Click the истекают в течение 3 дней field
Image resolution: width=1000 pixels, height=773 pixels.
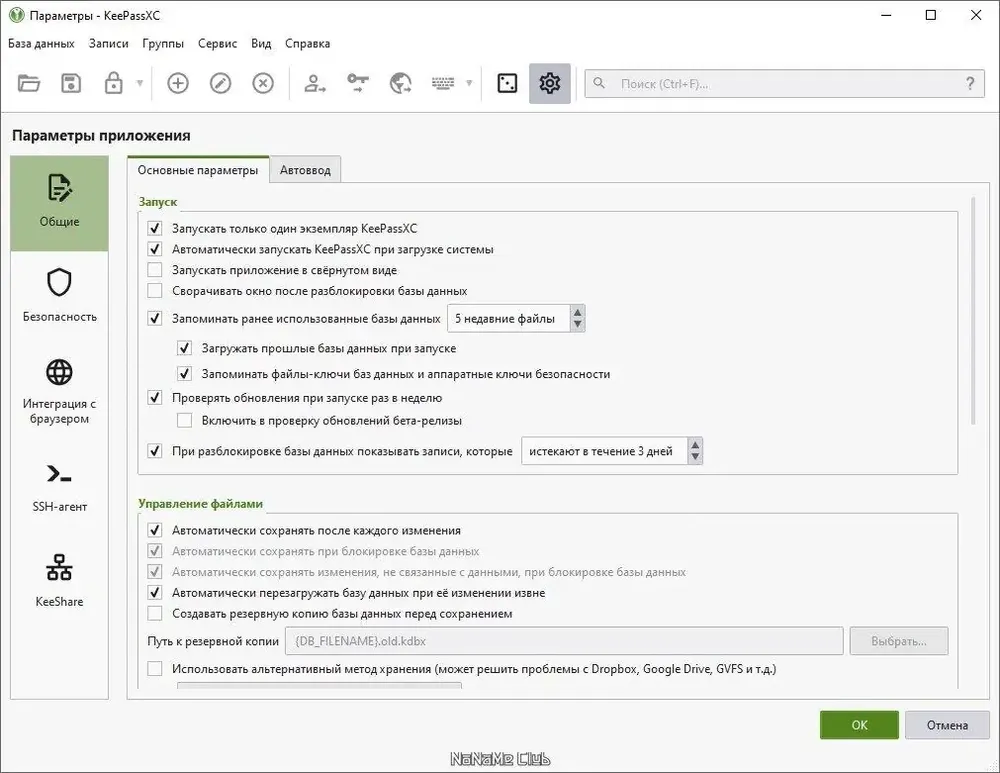click(x=605, y=451)
